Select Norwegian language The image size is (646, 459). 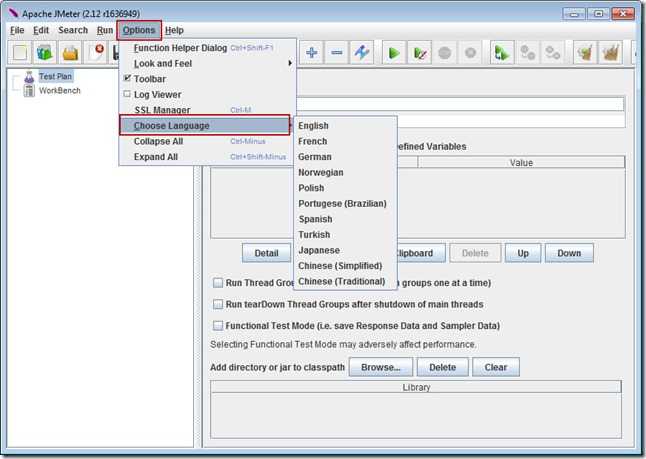coord(345,173)
